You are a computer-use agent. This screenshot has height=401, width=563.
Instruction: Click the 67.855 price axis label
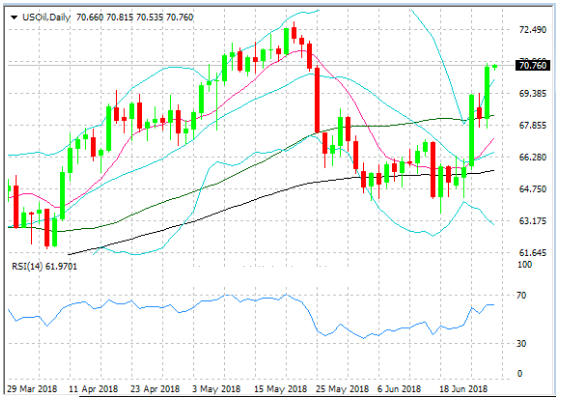532,125
